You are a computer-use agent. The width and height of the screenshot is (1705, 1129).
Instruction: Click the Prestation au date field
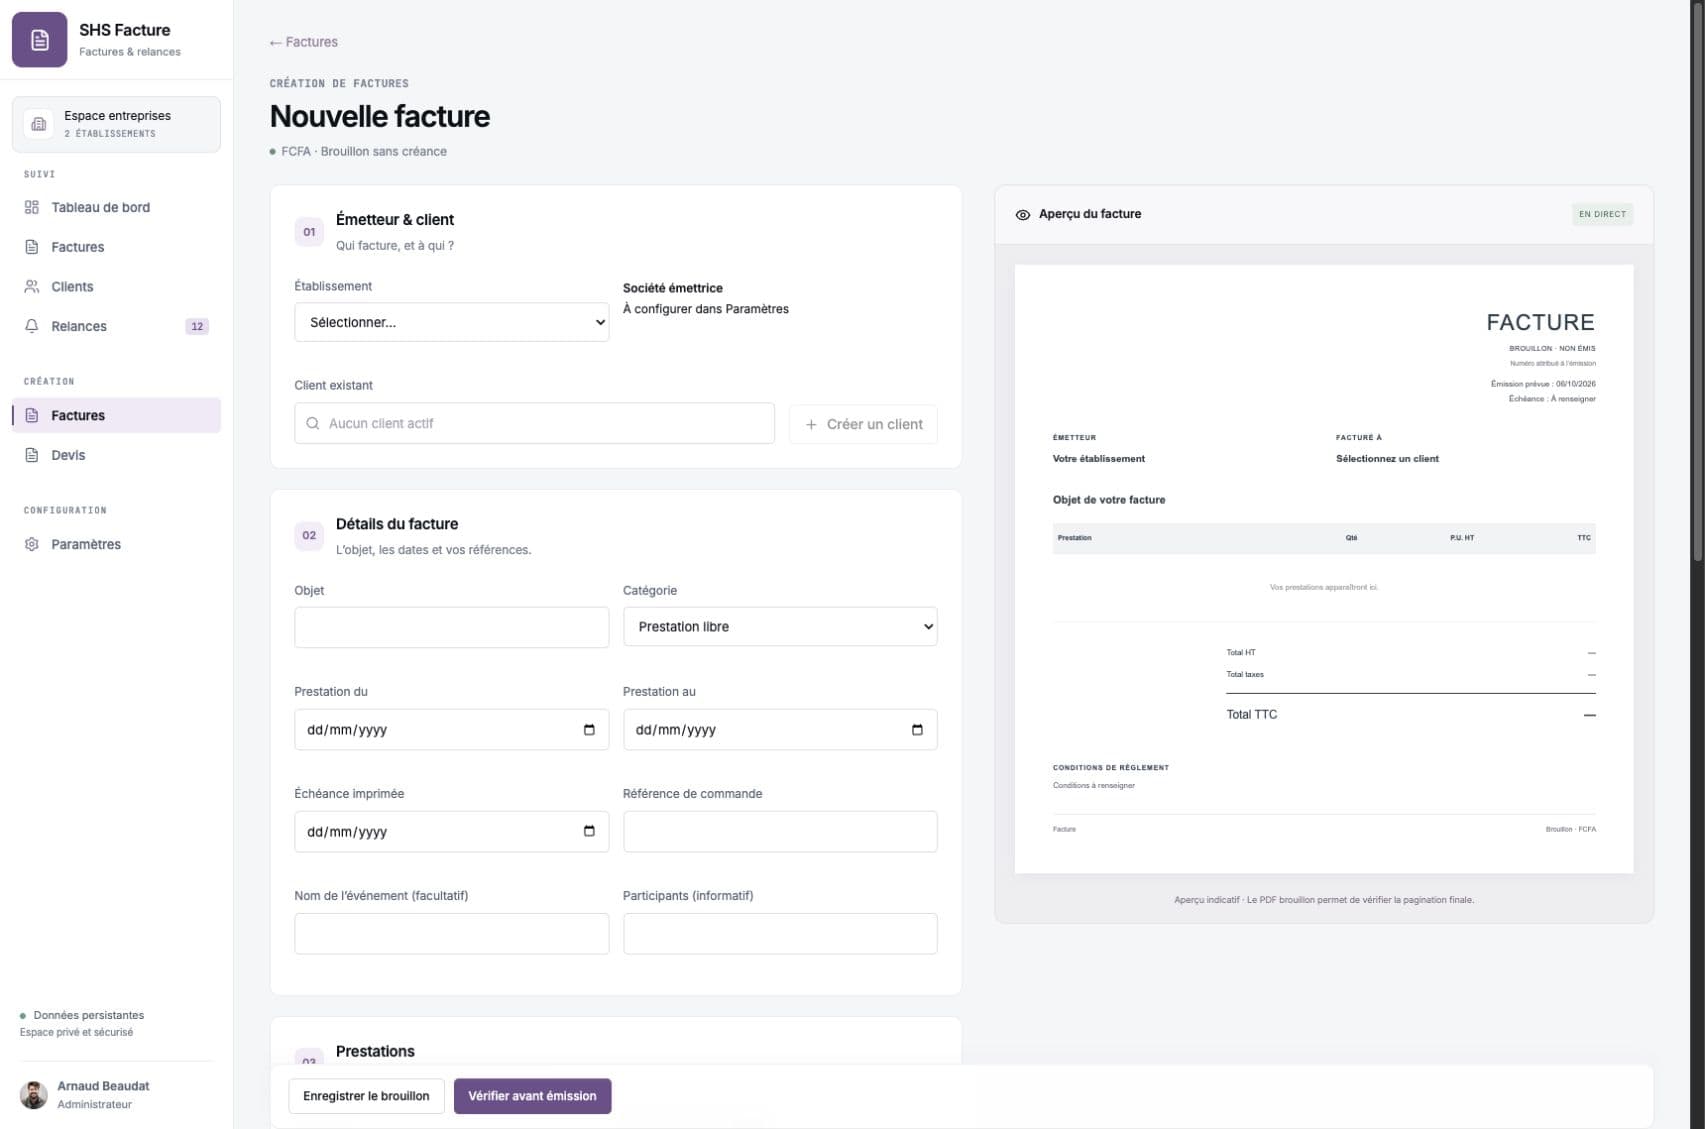[780, 730]
